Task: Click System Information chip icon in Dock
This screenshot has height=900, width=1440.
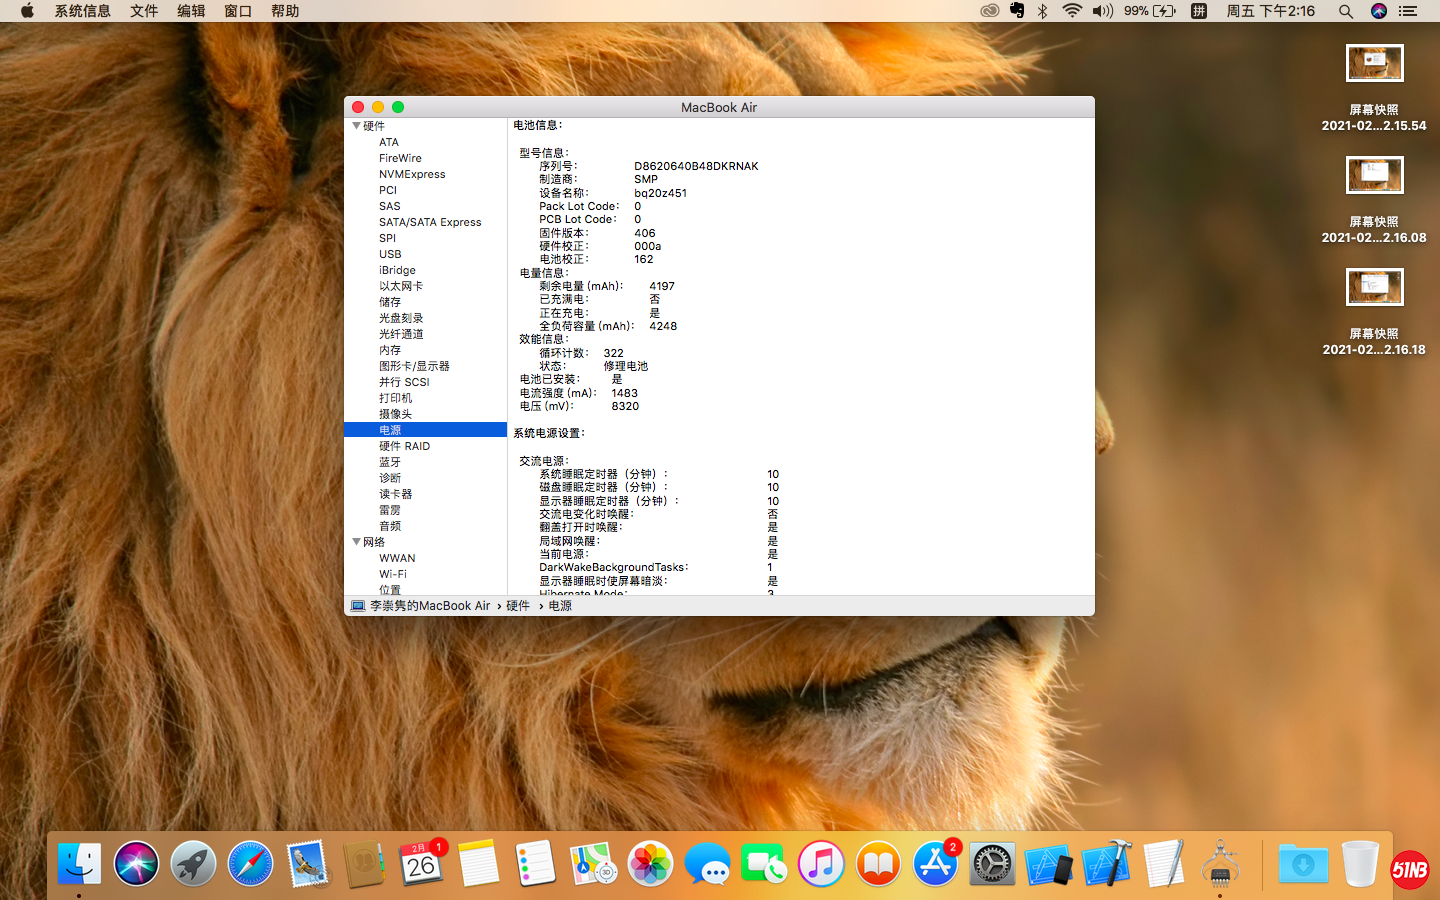Action: click(1221, 864)
